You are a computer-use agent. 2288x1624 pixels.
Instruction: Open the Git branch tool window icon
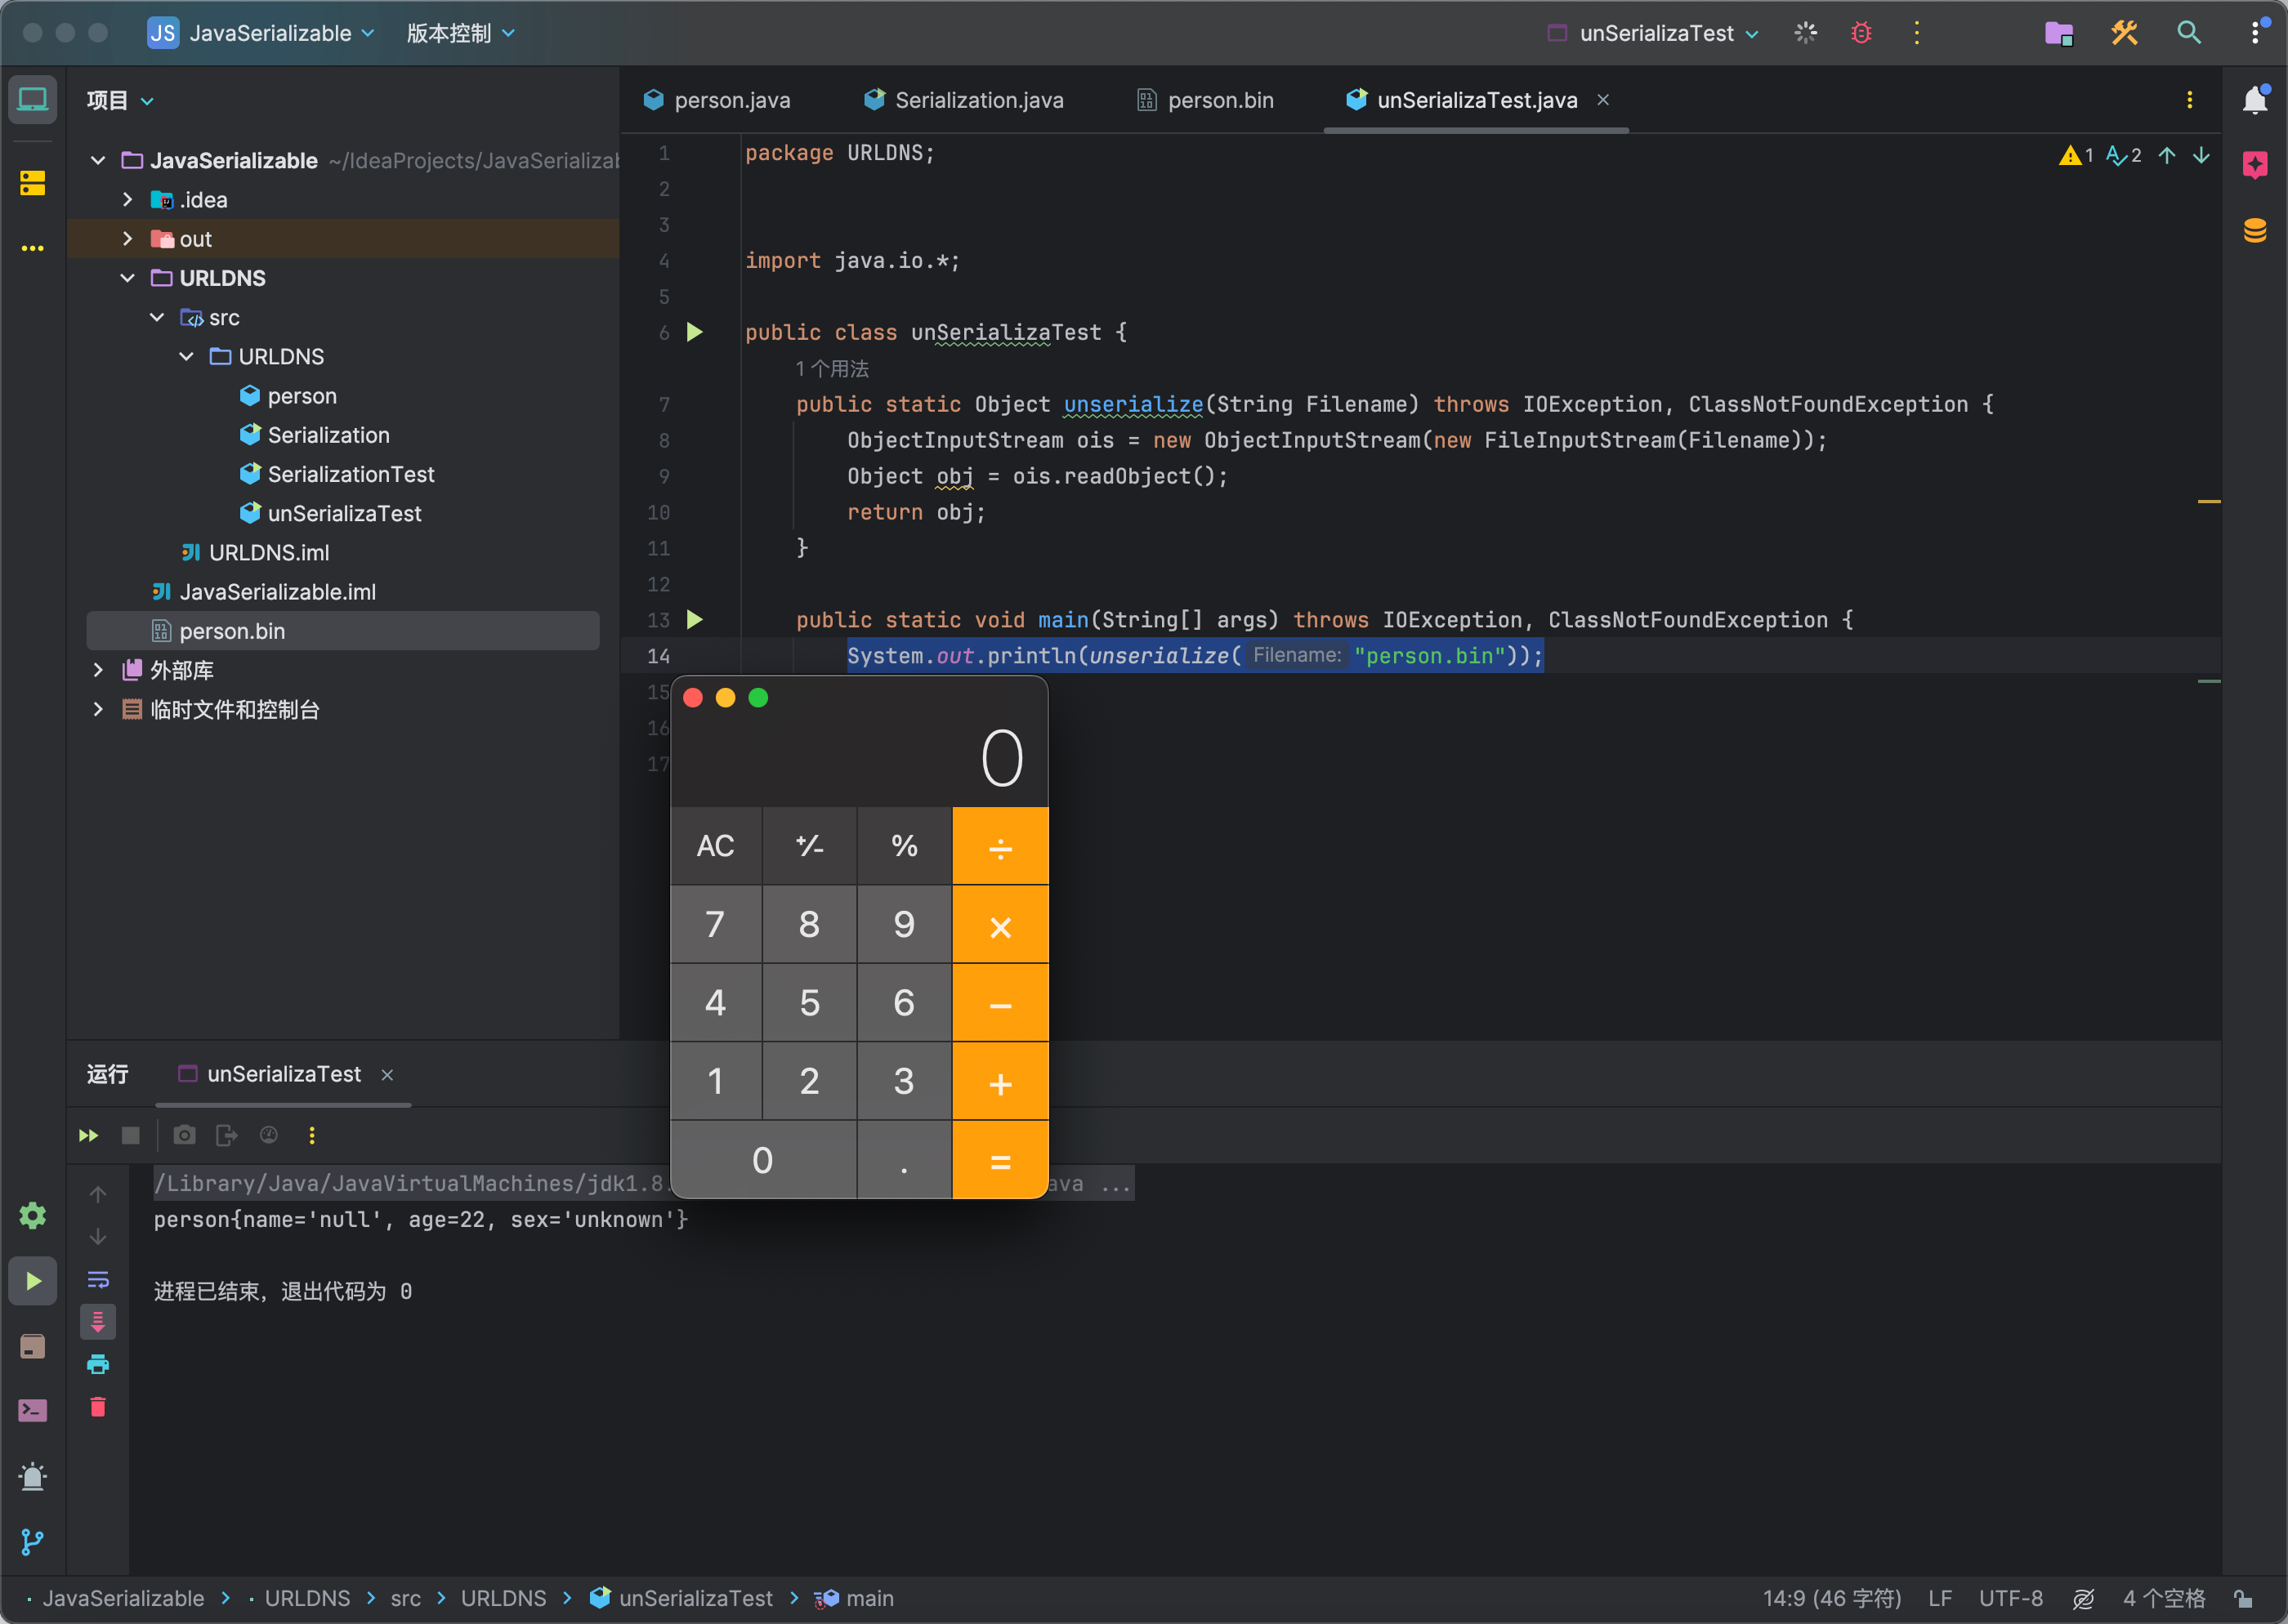[x=32, y=1541]
